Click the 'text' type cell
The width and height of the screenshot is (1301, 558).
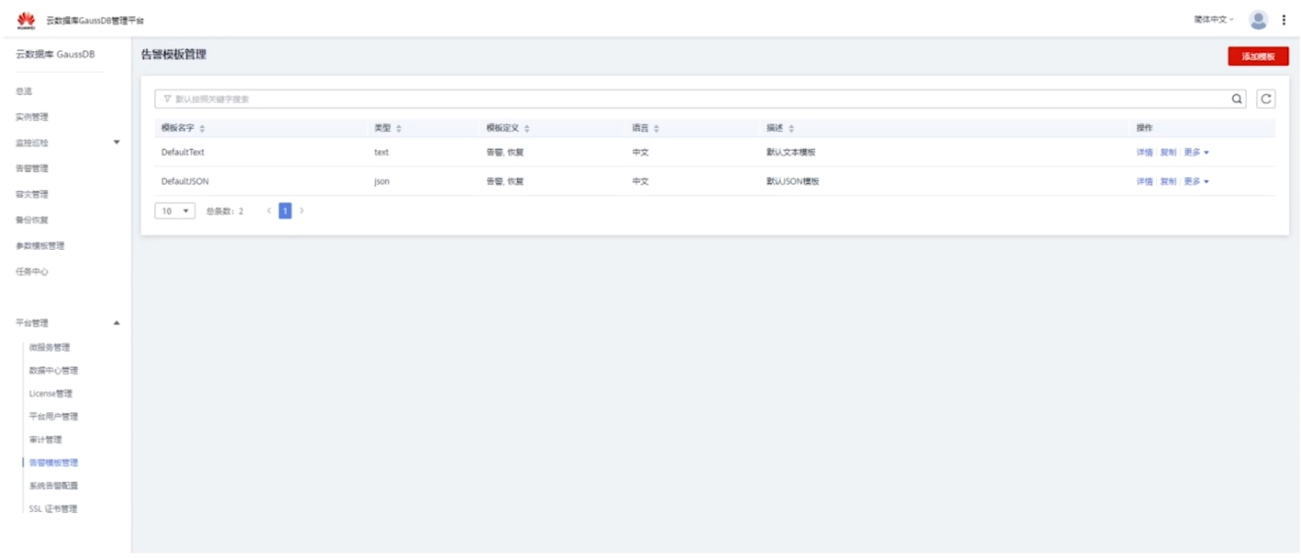(381, 153)
